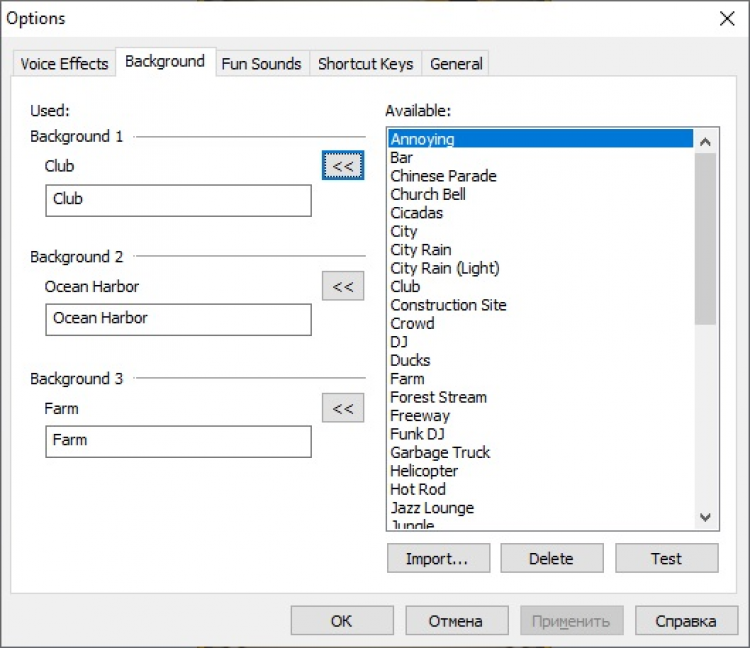Click the << button for Background 2
750x648 pixels.
pyautogui.click(x=342, y=287)
